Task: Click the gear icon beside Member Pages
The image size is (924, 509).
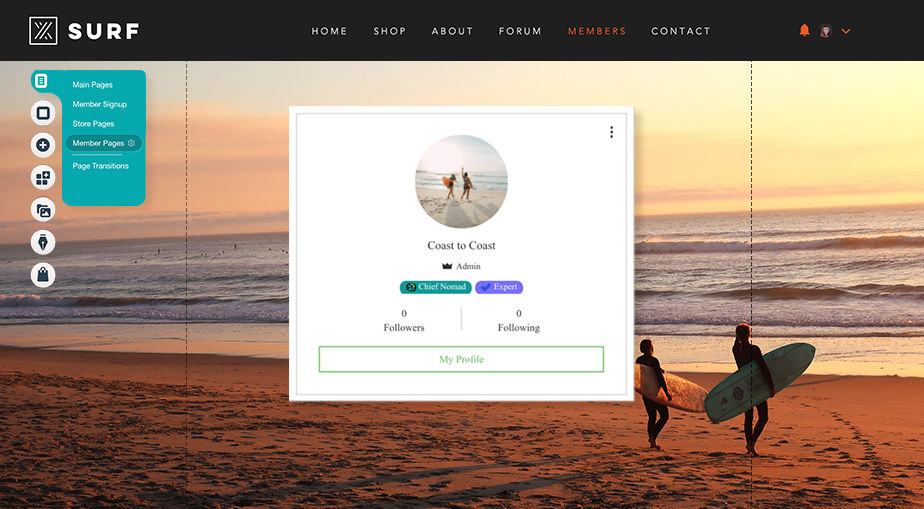Action: point(131,143)
